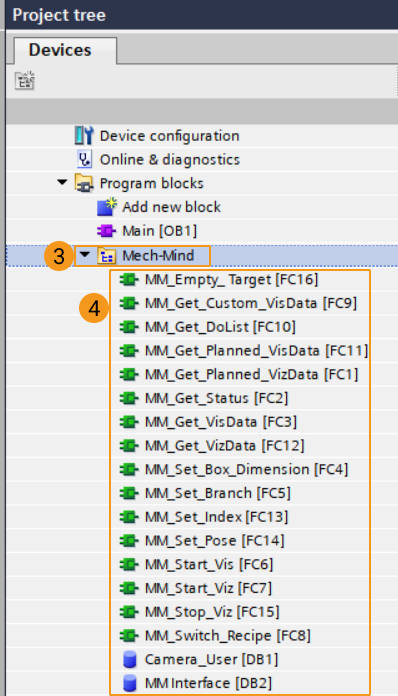Select MM_Get_VisData [FC3] text
Viewport: 398px width, 696px height.
click(x=221, y=422)
